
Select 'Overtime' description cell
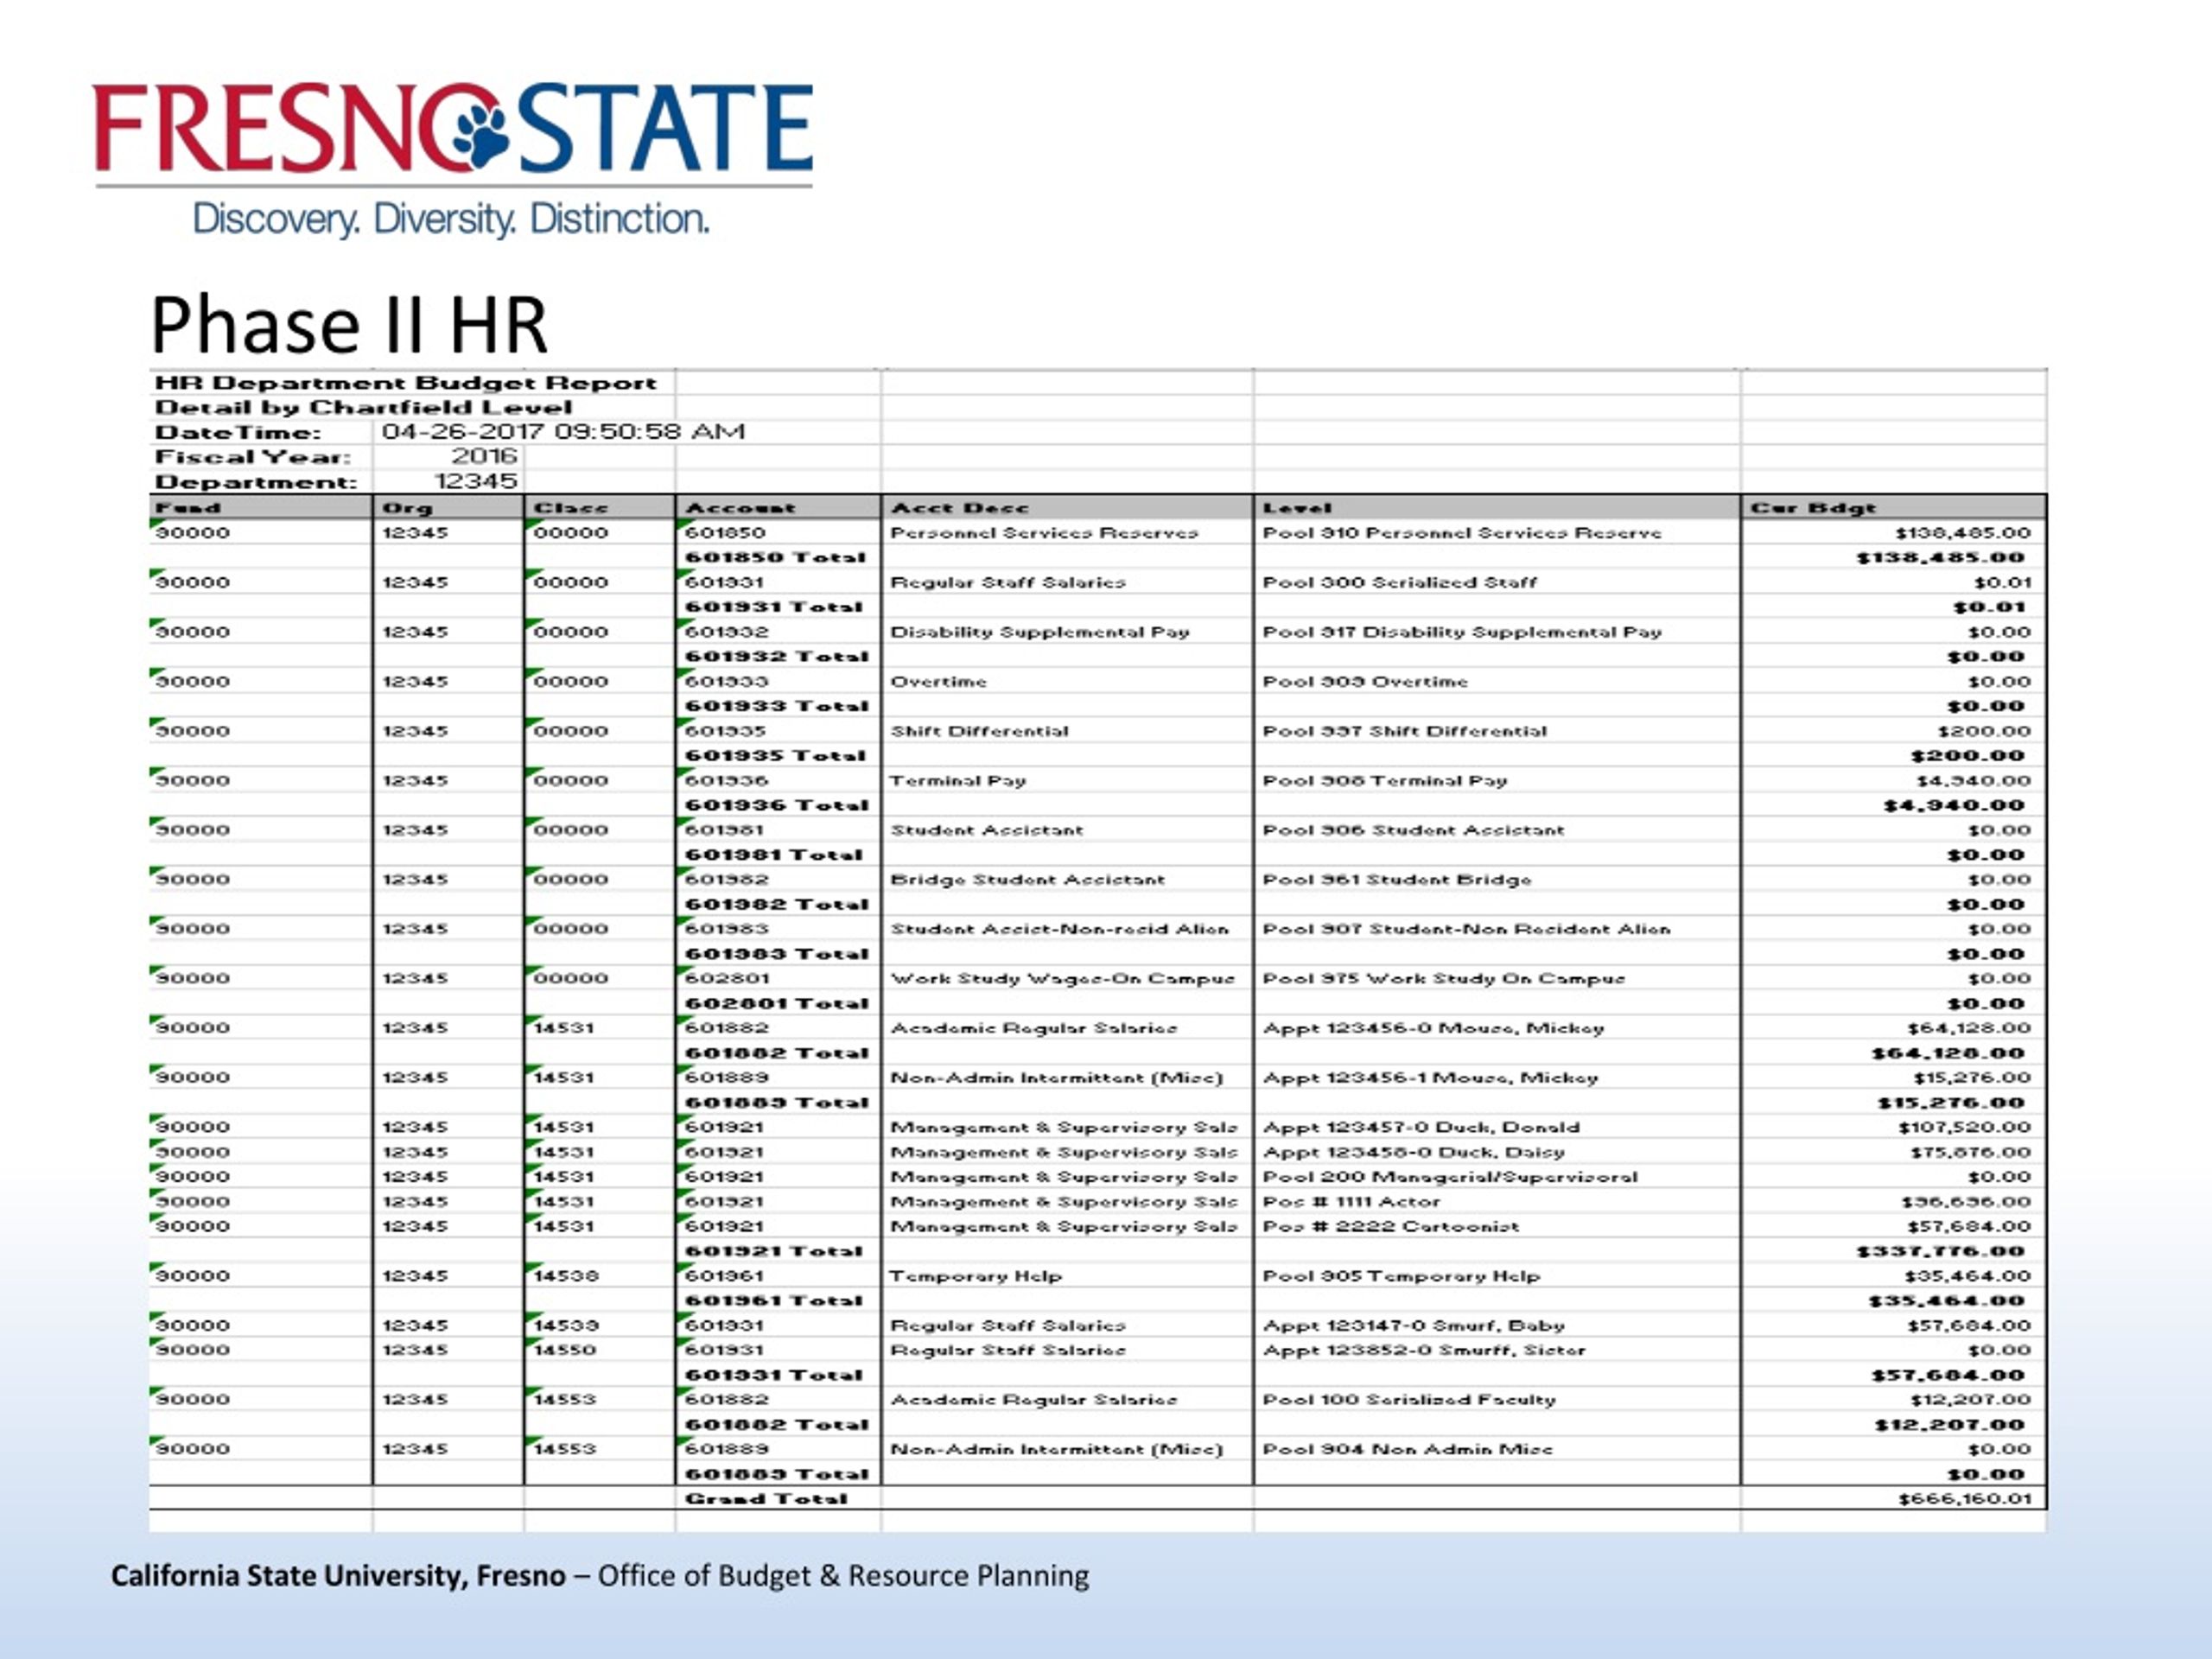[x=1068, y=681]
